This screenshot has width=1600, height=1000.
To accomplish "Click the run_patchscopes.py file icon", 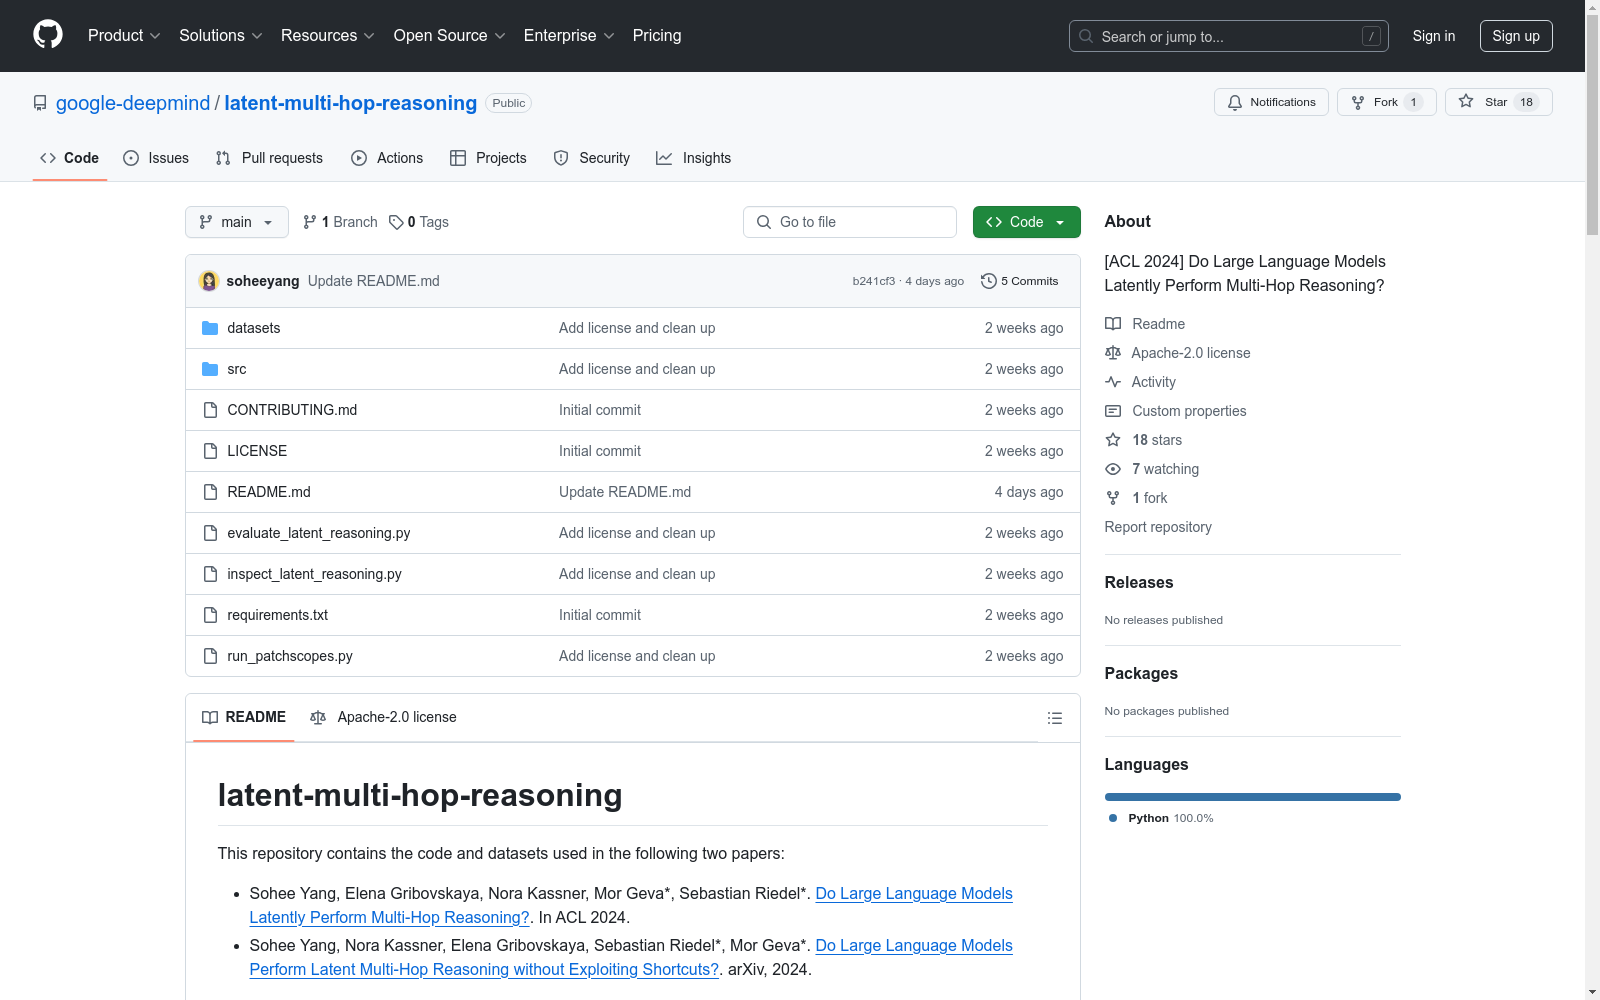I will [x=210, y=656].
